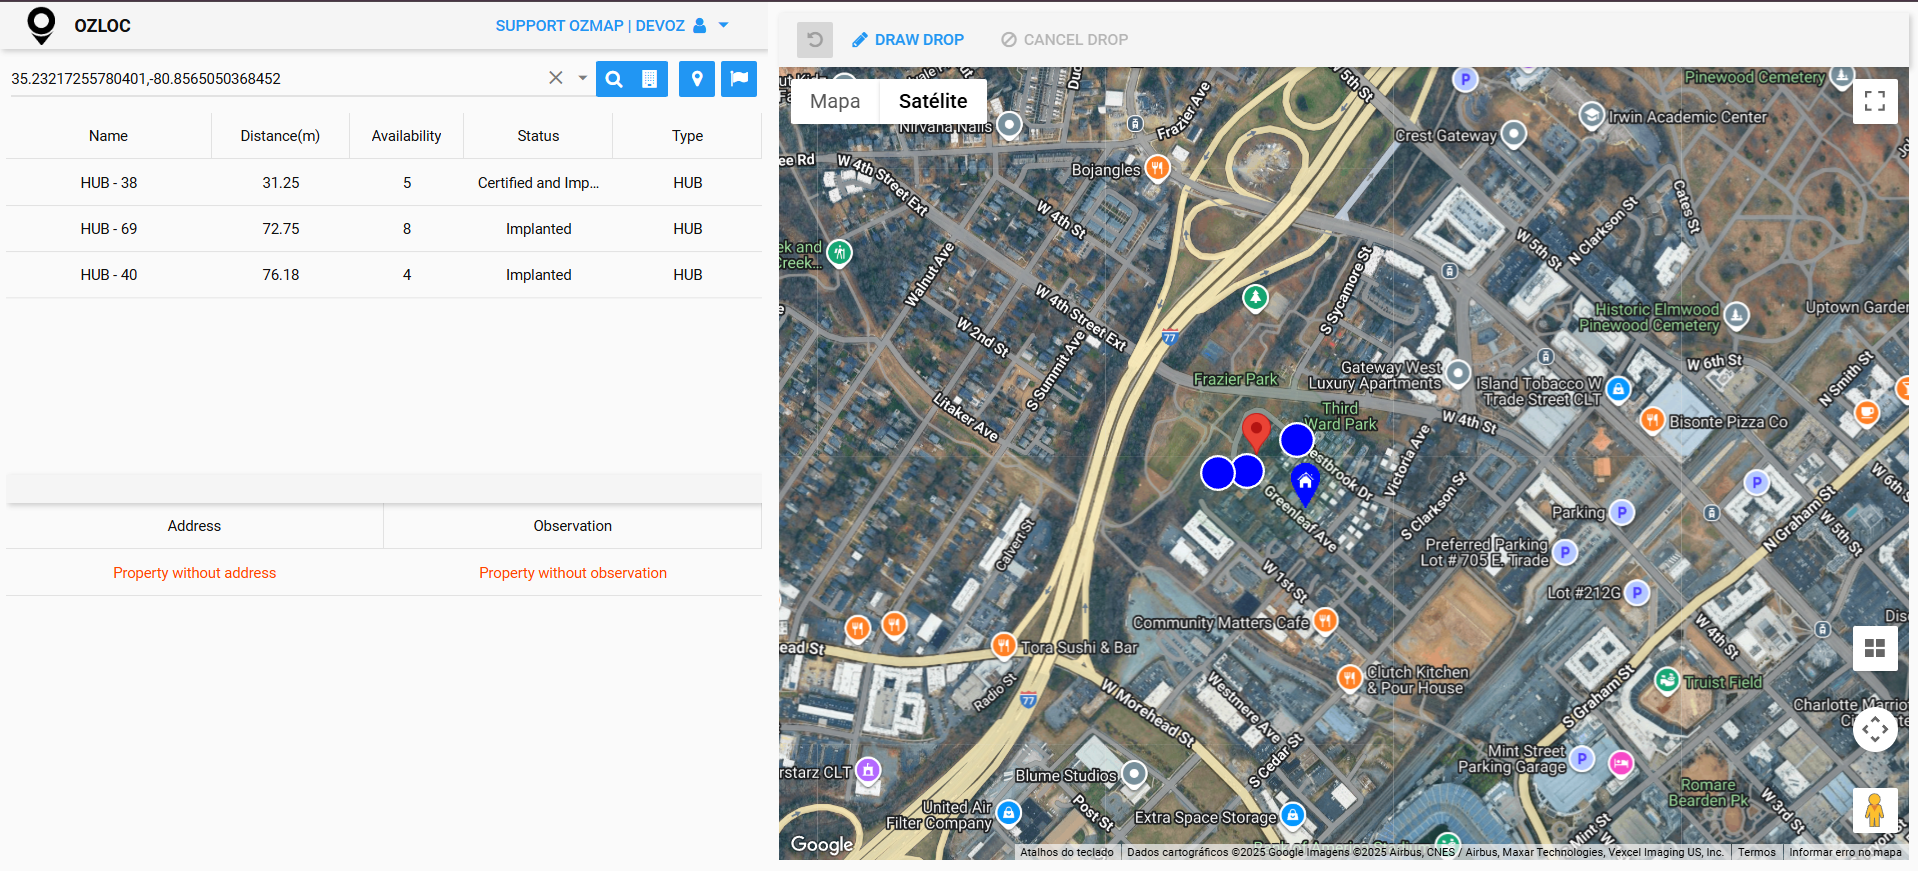
Task: Click the OZLOC location pin logo
Action: pyautogui.click(x=41, y=25)
